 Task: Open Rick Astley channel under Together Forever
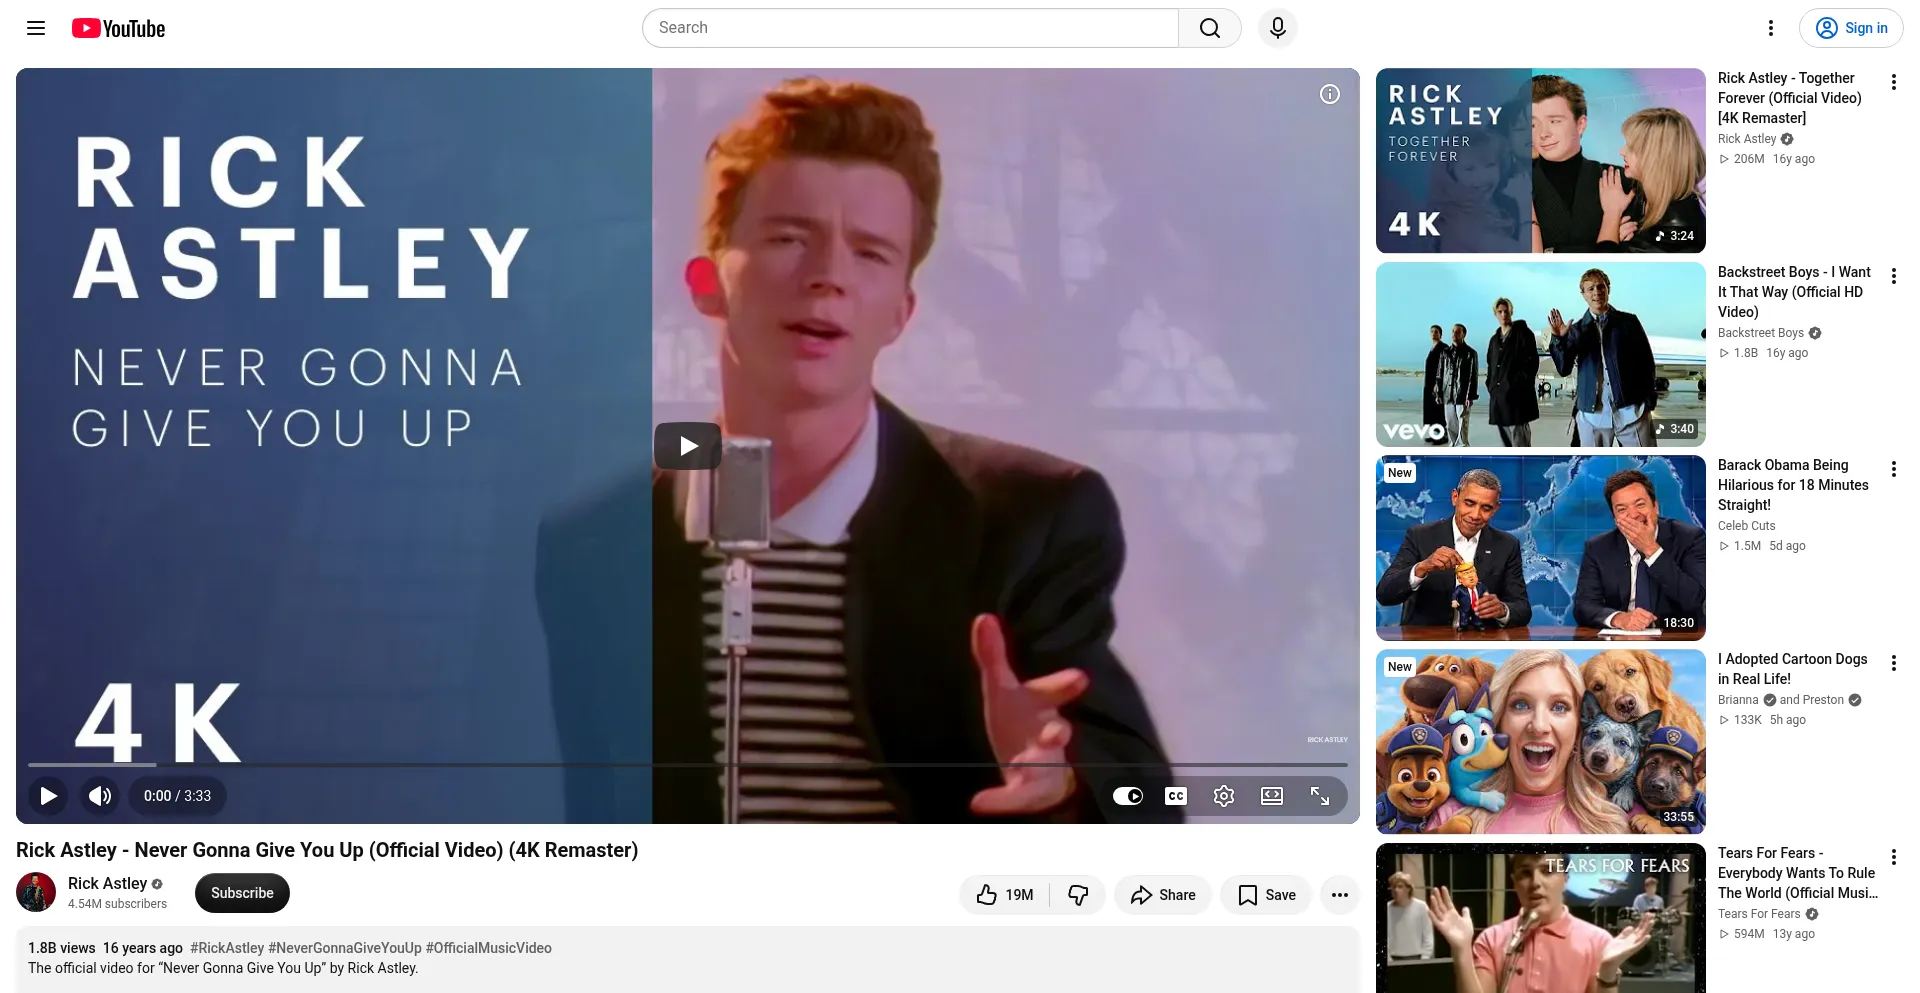click(x=1747, y=139)
